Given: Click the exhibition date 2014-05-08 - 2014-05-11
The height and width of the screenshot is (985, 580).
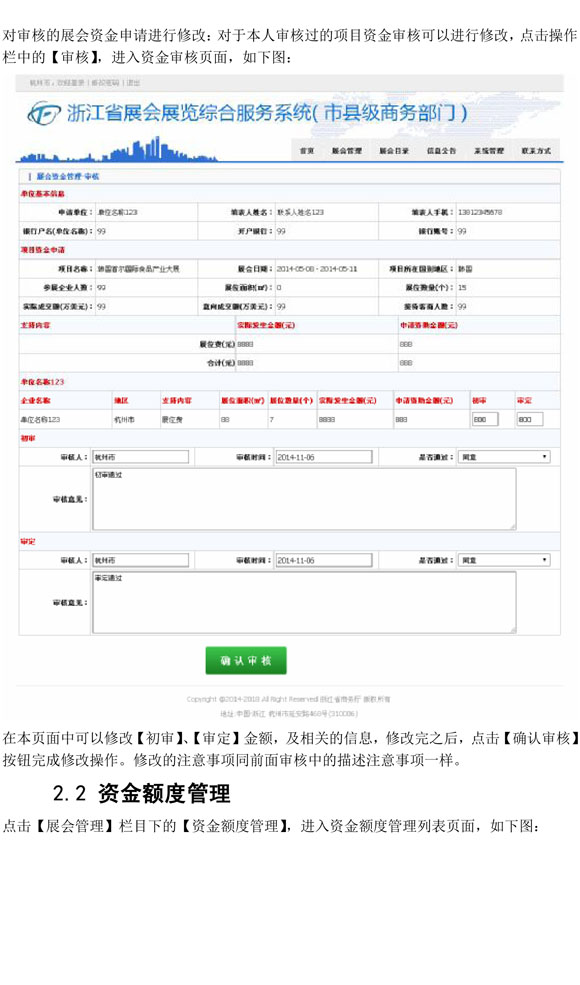Looking at the screenshot, I should (317, 269).
